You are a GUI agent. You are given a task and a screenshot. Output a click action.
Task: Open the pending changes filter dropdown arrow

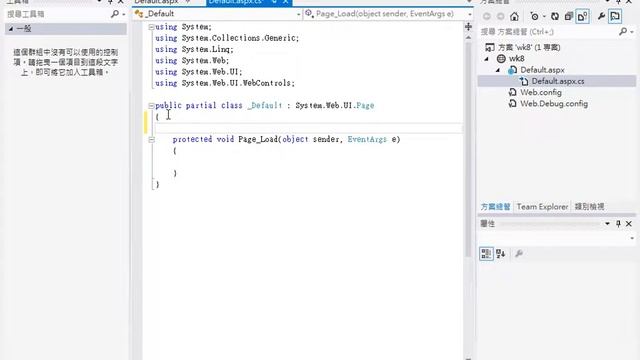click(x=544, y=17)
